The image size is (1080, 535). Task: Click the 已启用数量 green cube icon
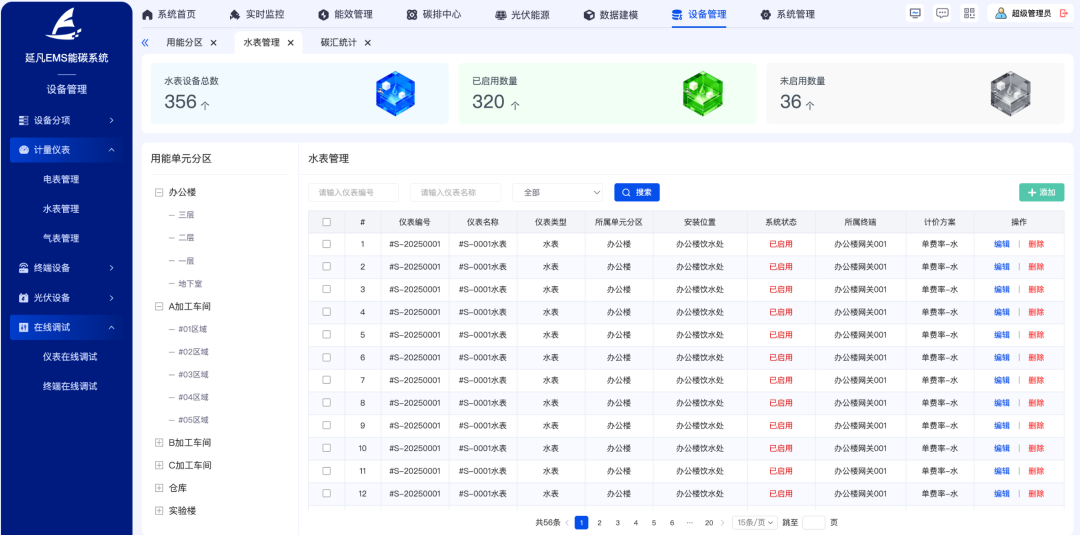(x=702, y=94)
